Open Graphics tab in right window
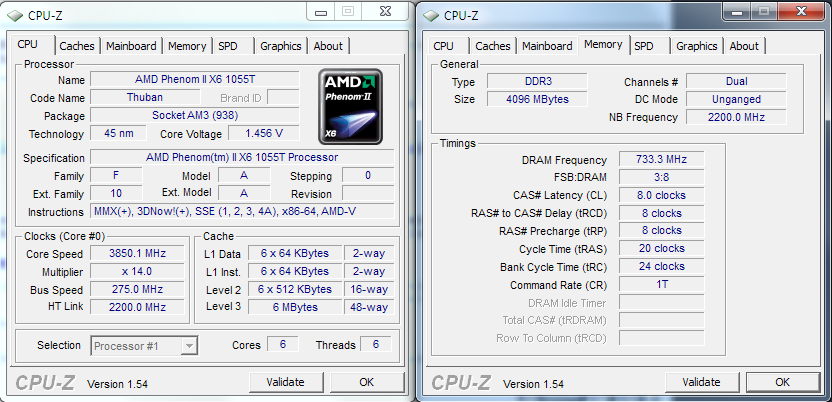 tap(697, 46)
